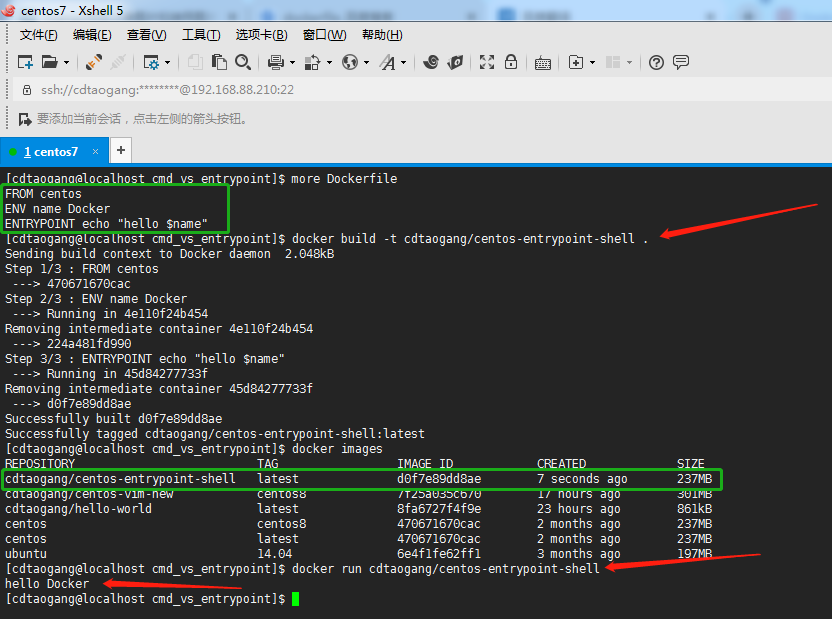Click the "REPOSITORY" column header text

(40, 464)
